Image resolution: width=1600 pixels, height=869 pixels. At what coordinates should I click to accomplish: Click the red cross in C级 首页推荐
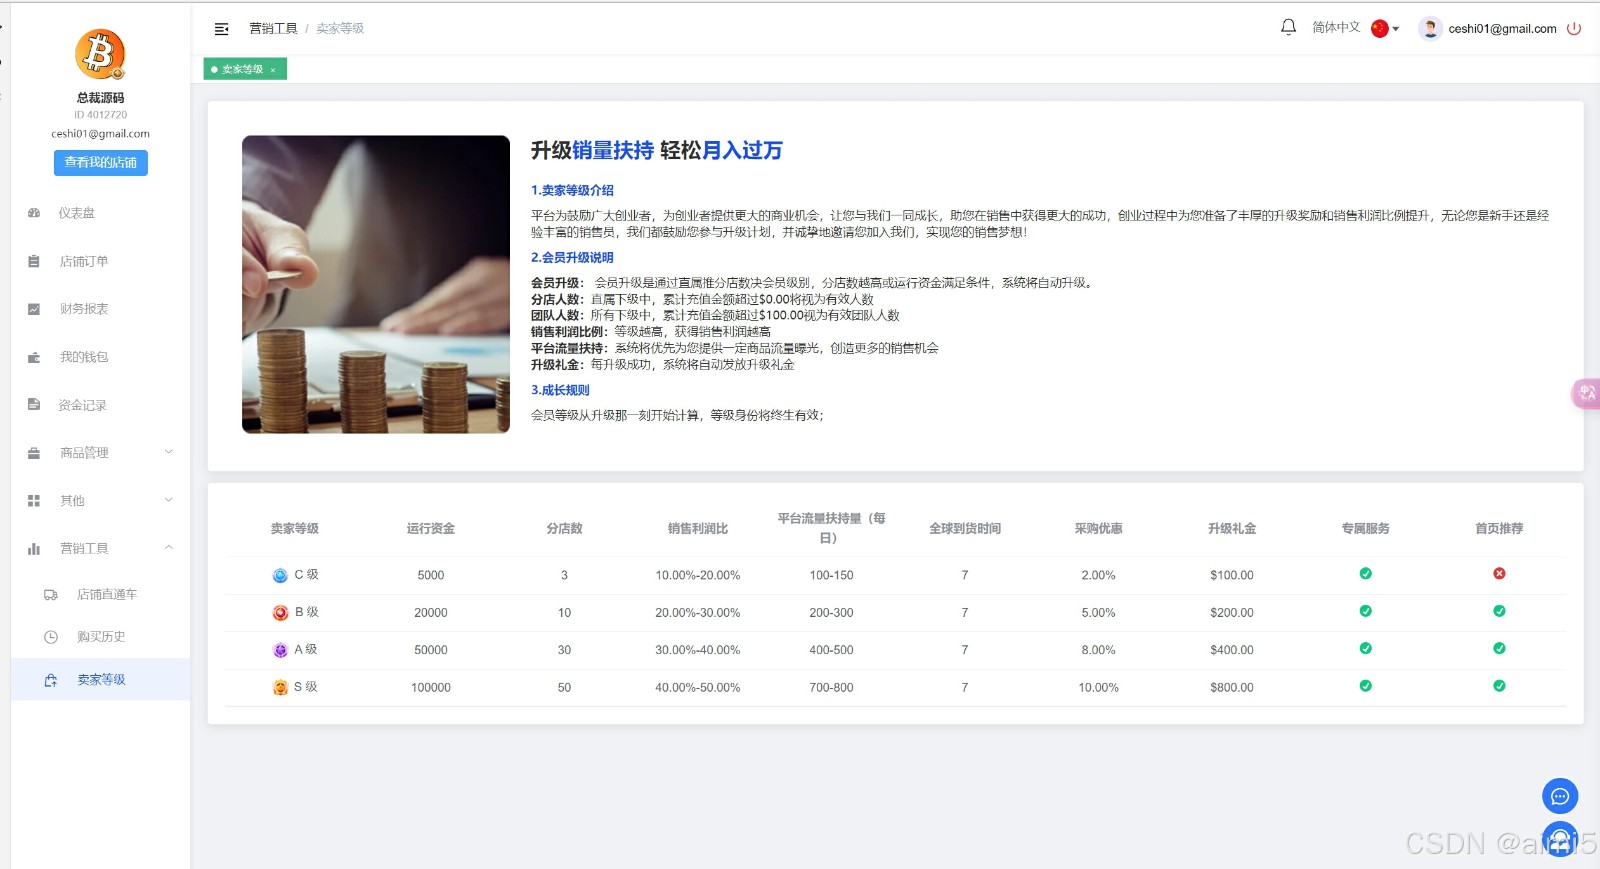[x=1499, y=574]
